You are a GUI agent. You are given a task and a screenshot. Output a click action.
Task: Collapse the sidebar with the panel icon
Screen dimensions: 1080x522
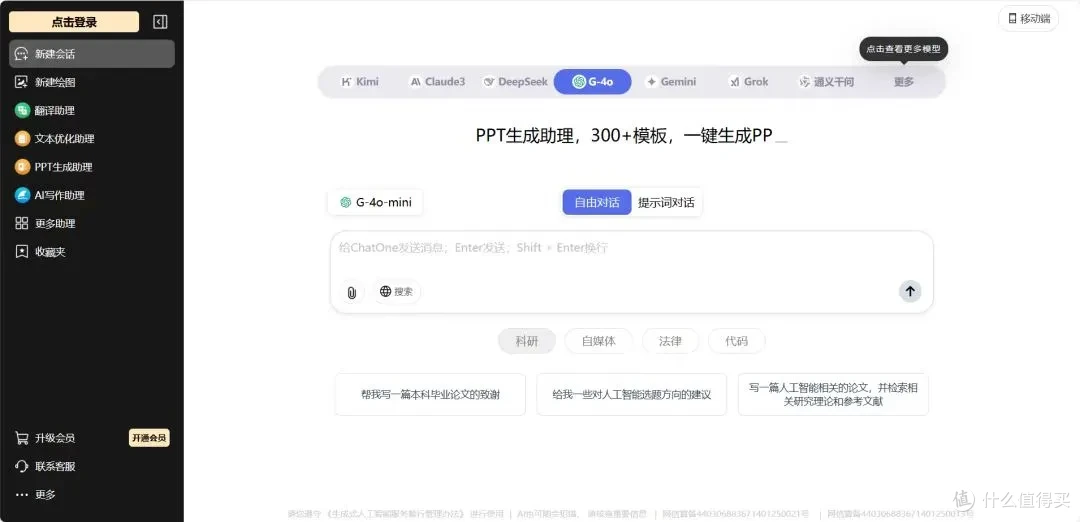[160, 22]
